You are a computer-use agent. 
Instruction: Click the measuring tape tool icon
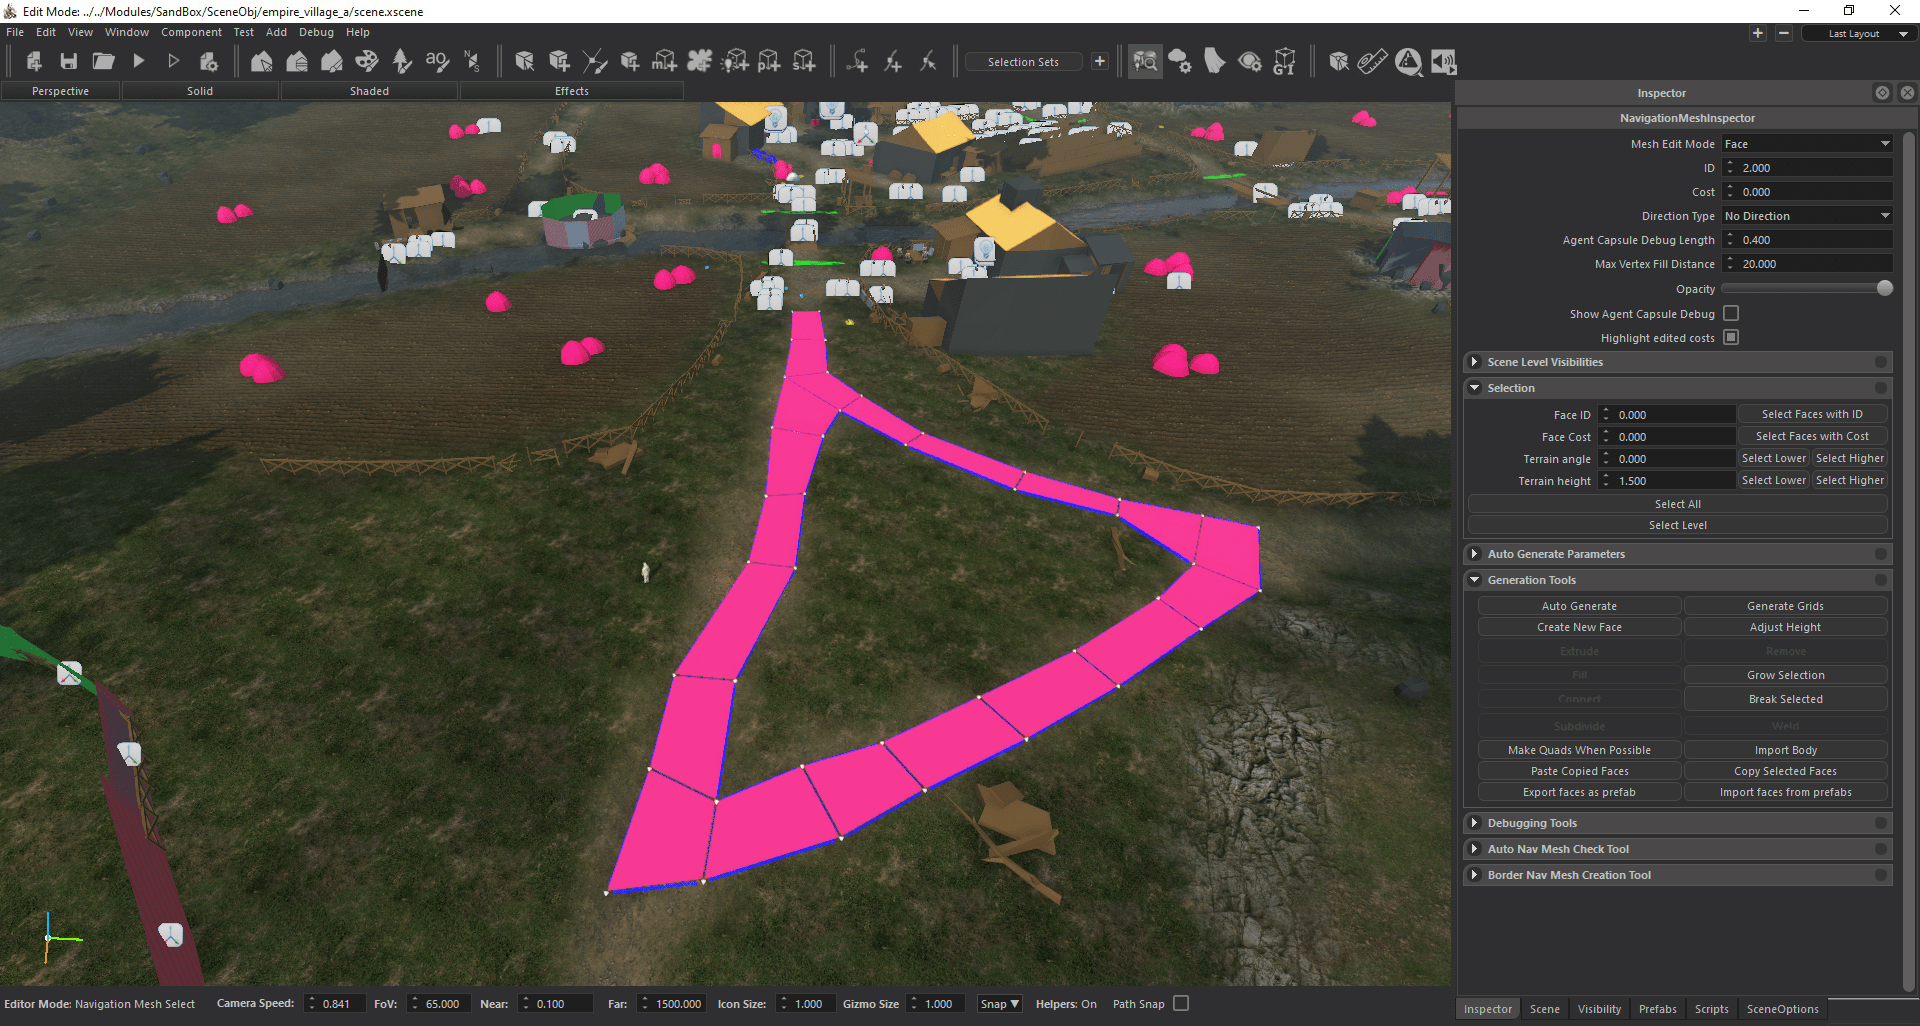pyautogui.click(x=1372, y=61)
